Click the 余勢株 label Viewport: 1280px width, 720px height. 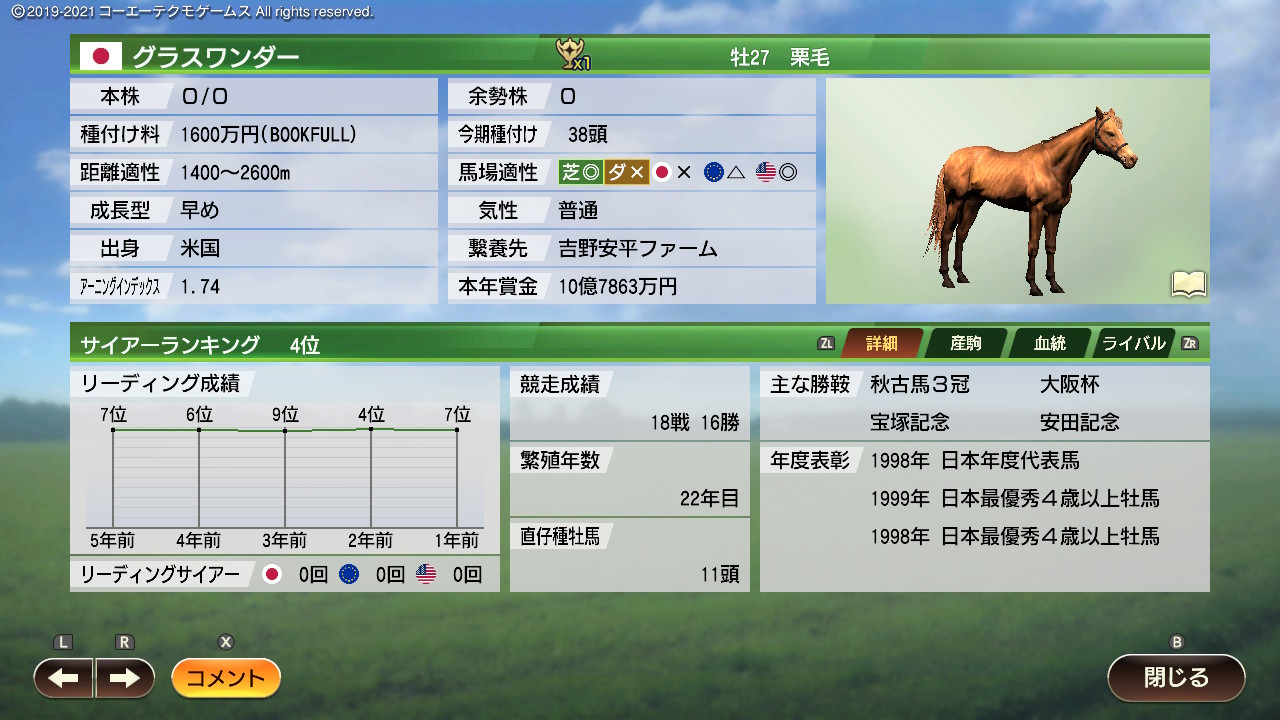[498, 96]
